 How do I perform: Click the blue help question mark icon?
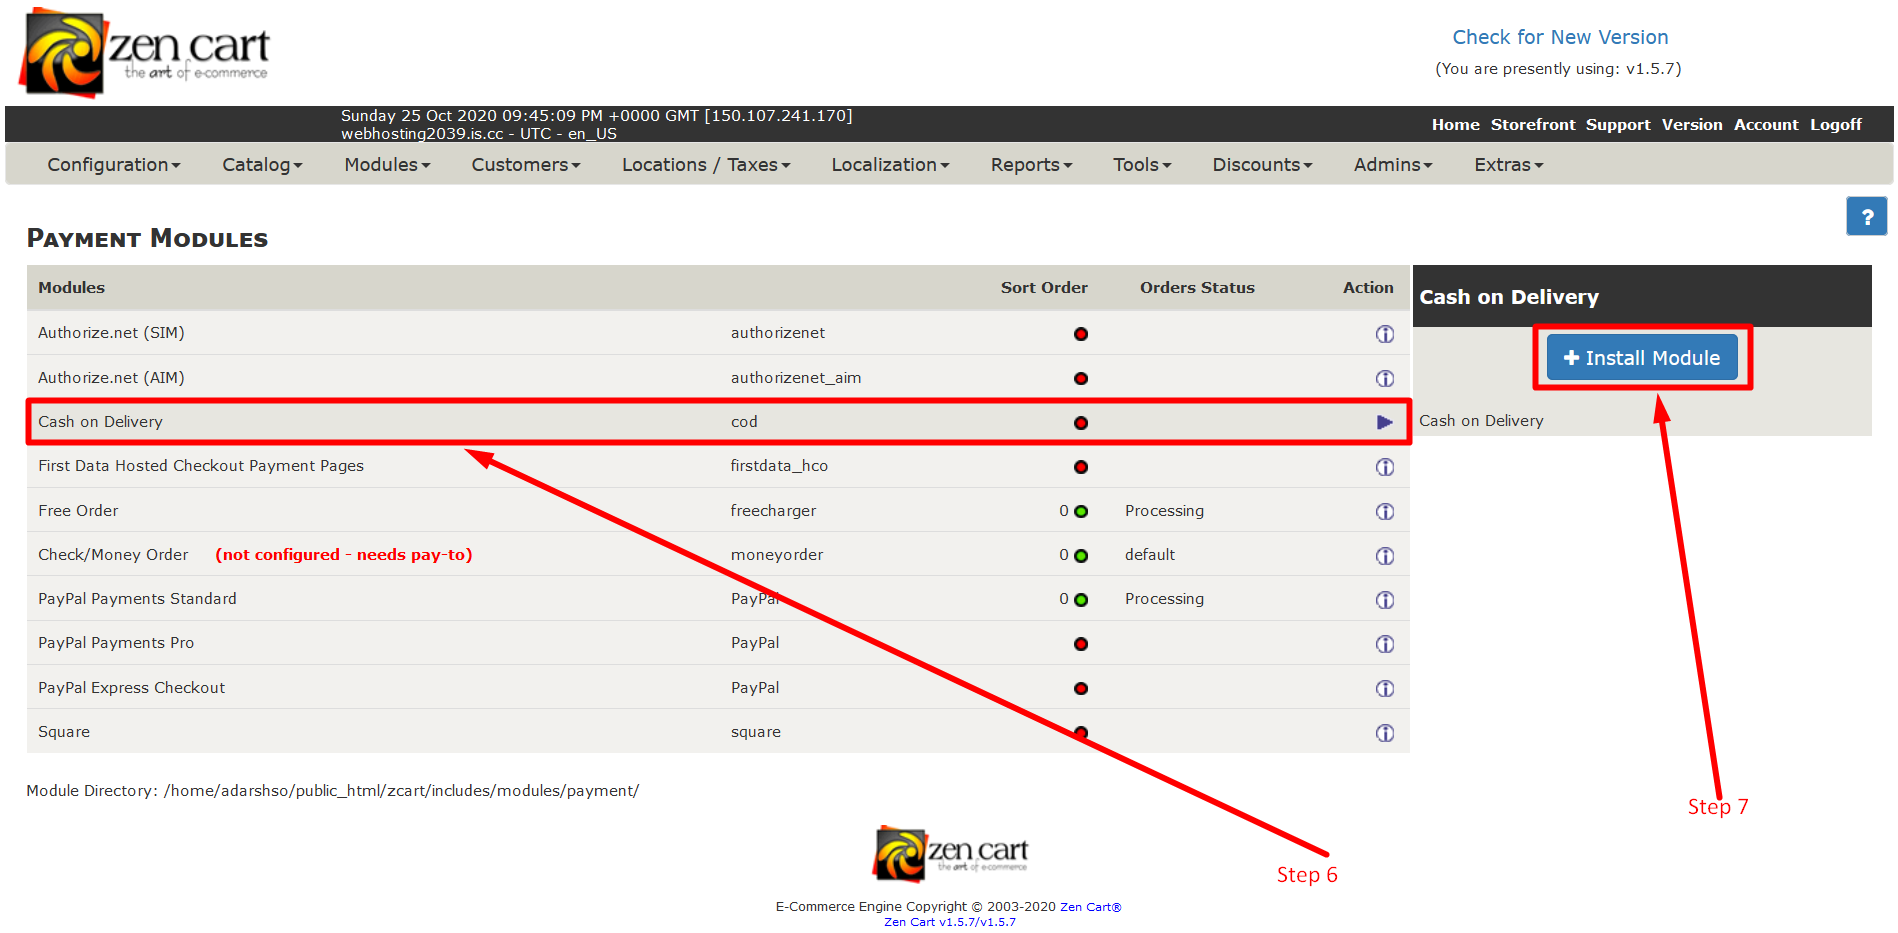click(1866, 216)
